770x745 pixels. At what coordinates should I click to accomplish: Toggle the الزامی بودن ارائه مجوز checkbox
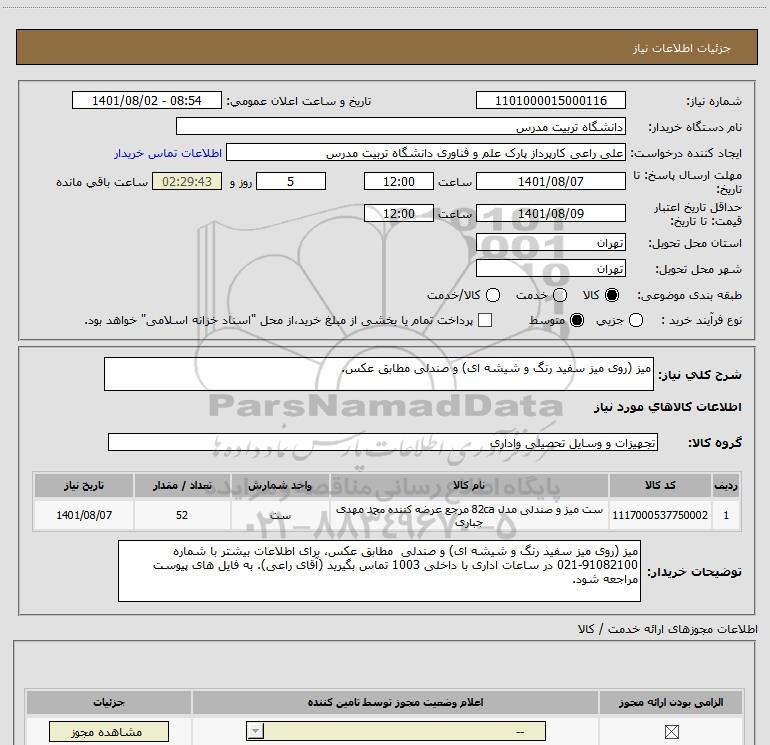[x=671, y=732]
